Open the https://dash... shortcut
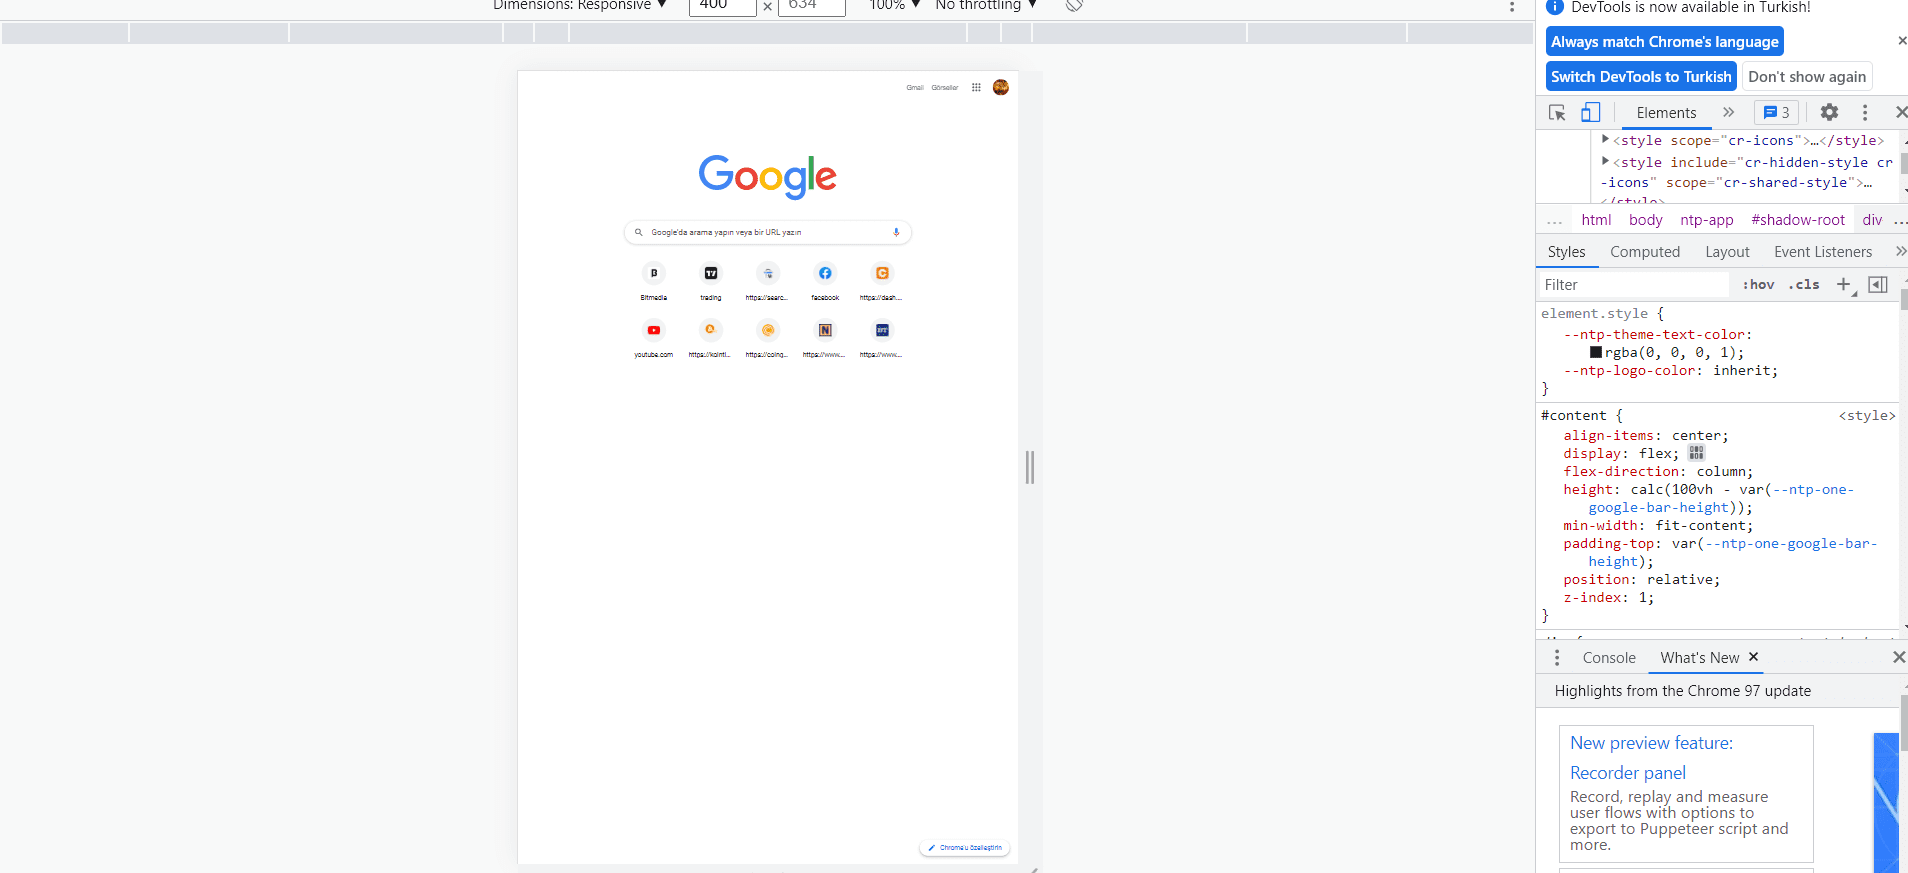Viewport: 1908px width, 873px height. click(x=882, y=281)
